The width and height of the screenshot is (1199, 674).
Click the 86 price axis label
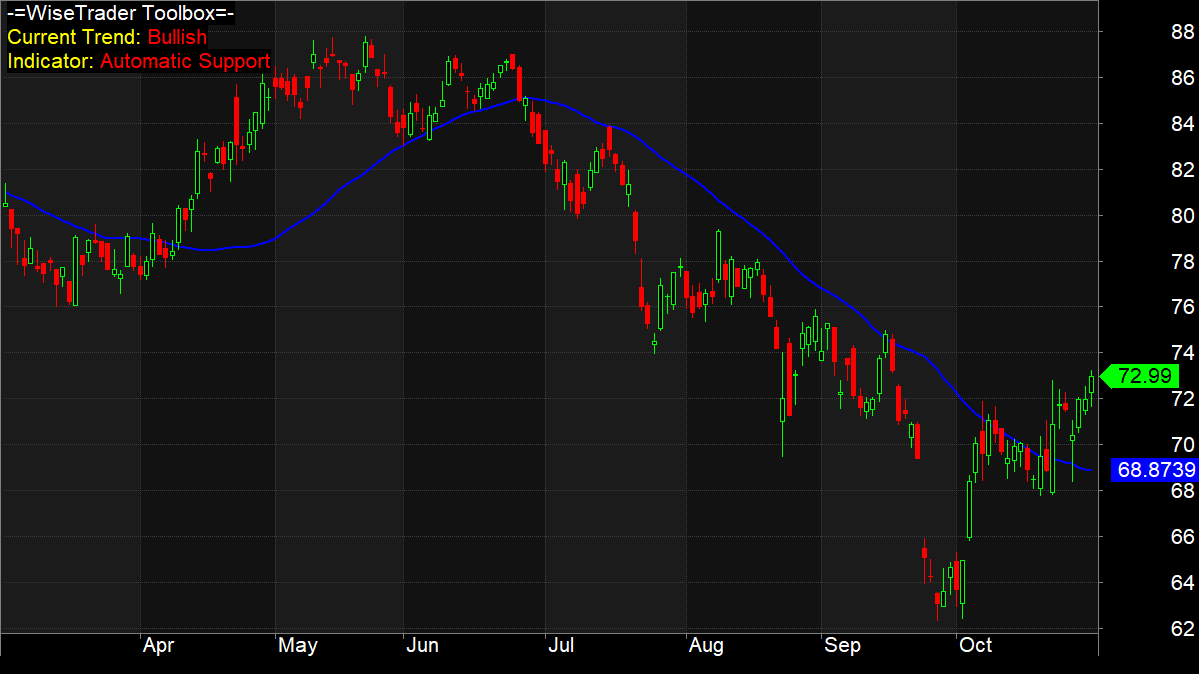(1182, 78)
